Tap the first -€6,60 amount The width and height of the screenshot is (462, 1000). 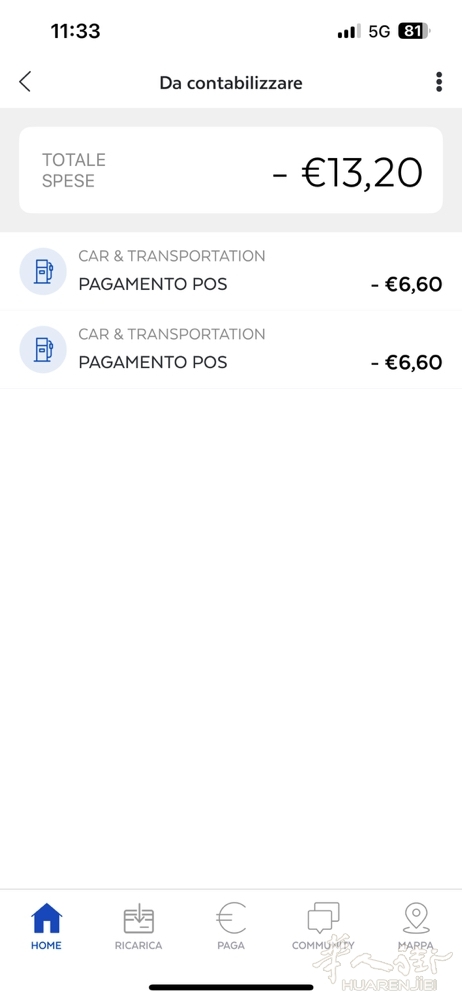406,284
